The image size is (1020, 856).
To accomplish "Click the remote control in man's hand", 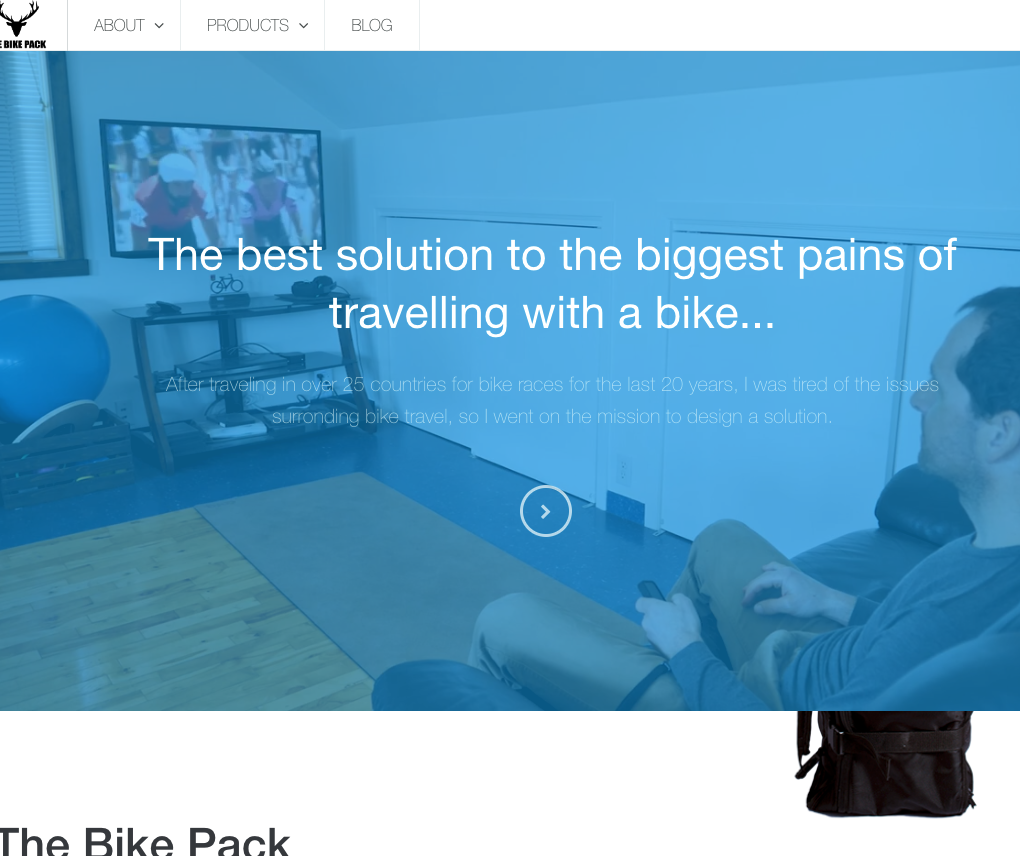I will point(652,590).
